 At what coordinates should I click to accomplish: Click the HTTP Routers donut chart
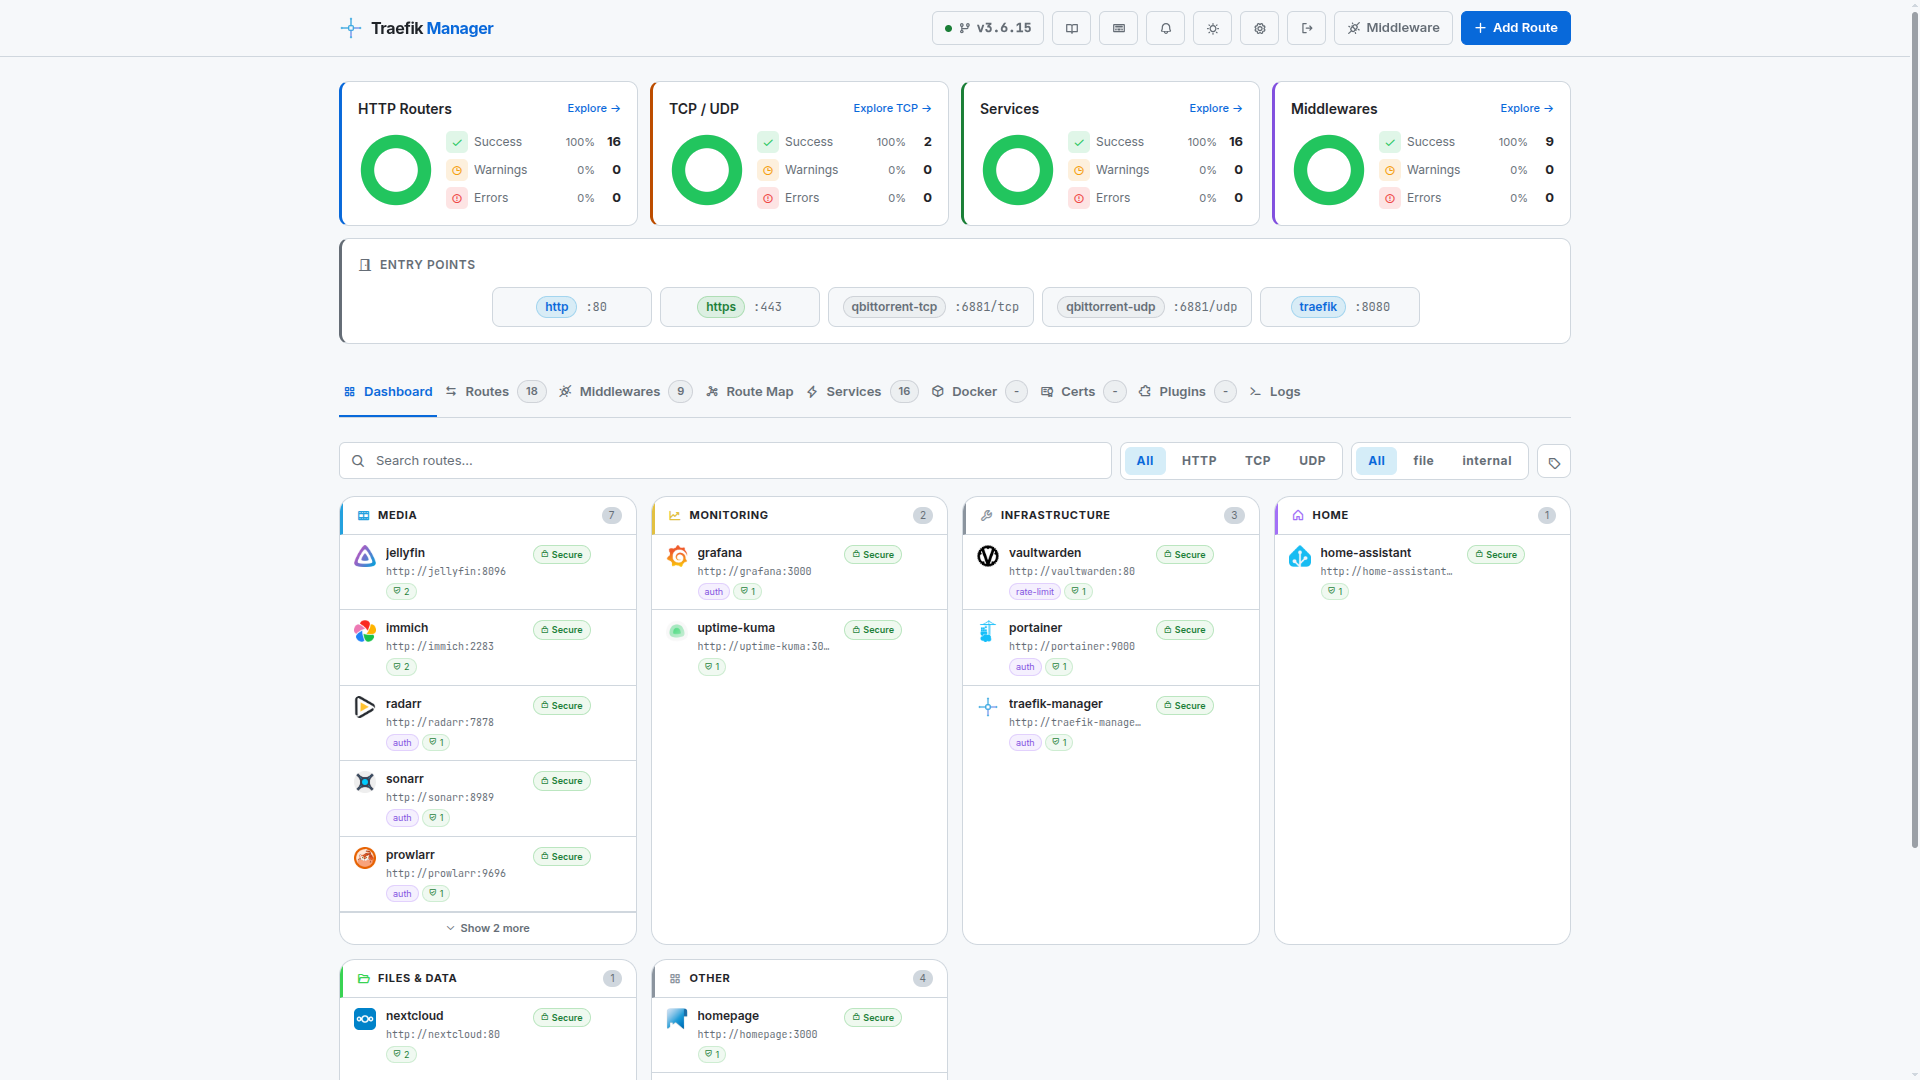pos(396,170)
